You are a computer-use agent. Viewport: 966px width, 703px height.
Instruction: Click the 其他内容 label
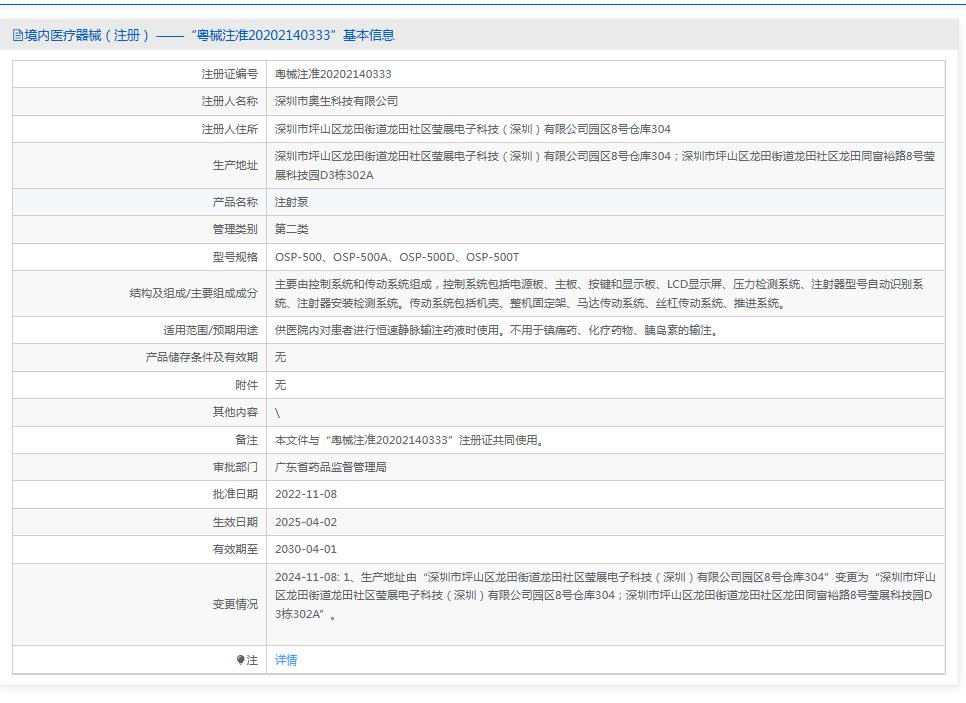coord(235,412)
